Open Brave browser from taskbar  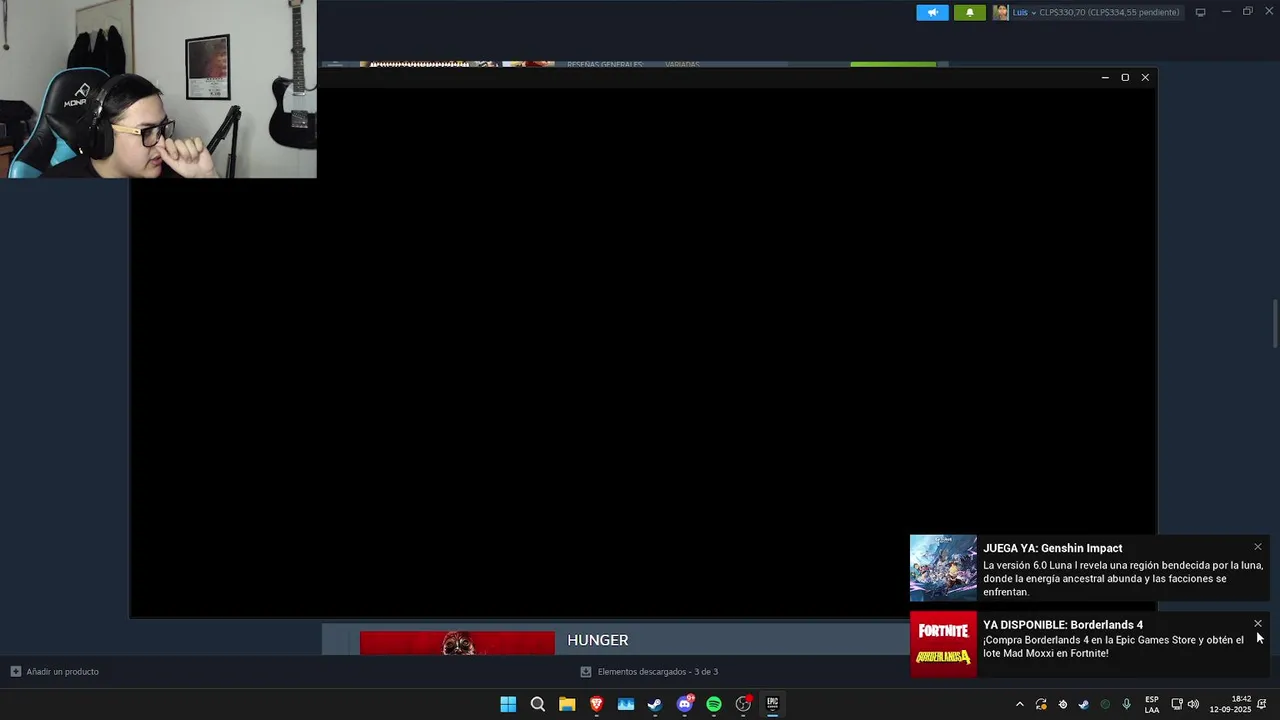tap(596, 704)
